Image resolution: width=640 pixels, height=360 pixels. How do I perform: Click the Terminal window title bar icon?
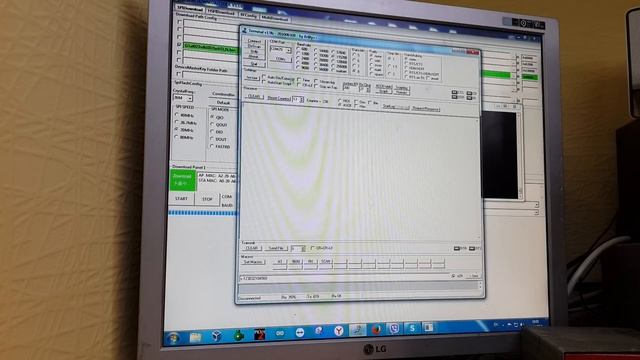point(244,31)
